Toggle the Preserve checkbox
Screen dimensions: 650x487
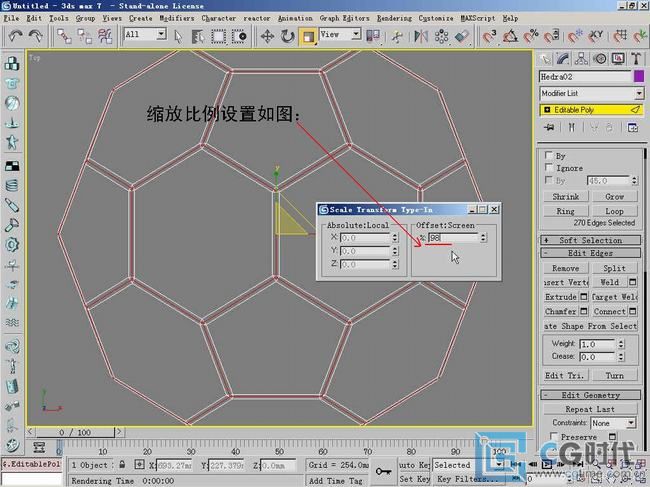(554, 436)
